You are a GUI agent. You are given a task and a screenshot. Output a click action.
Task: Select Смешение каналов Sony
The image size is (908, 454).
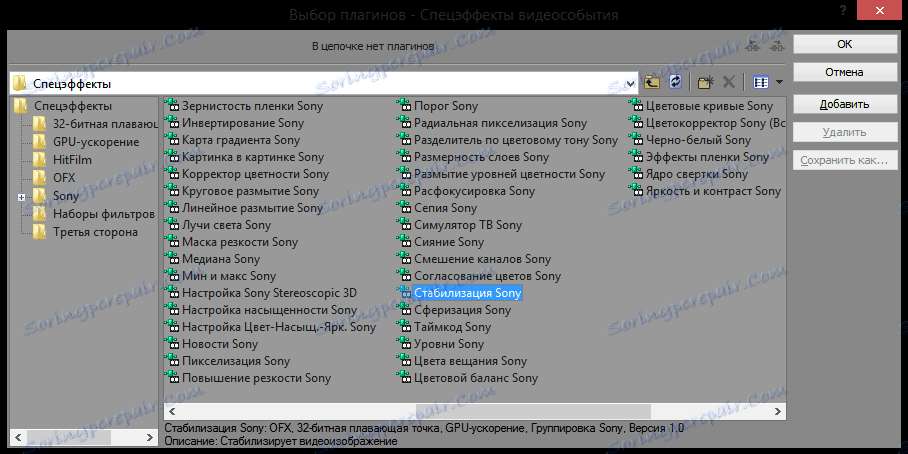(482, 259)
